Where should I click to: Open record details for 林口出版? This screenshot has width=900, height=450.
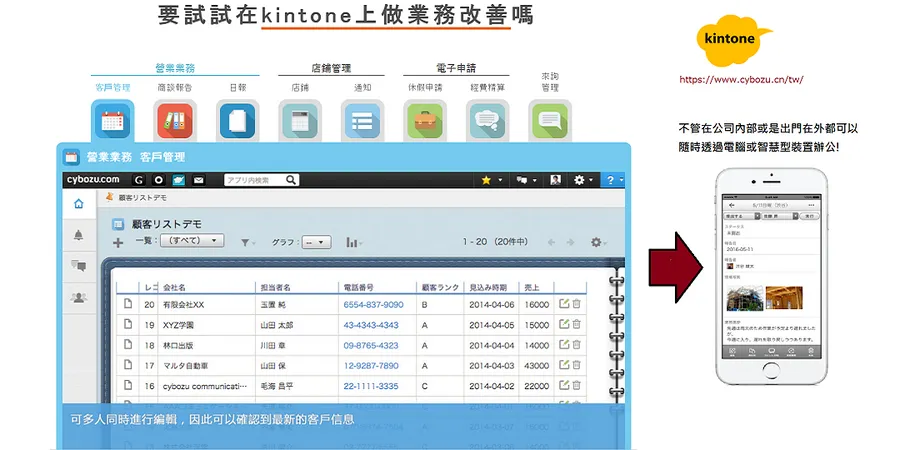[x=129, y=345]
